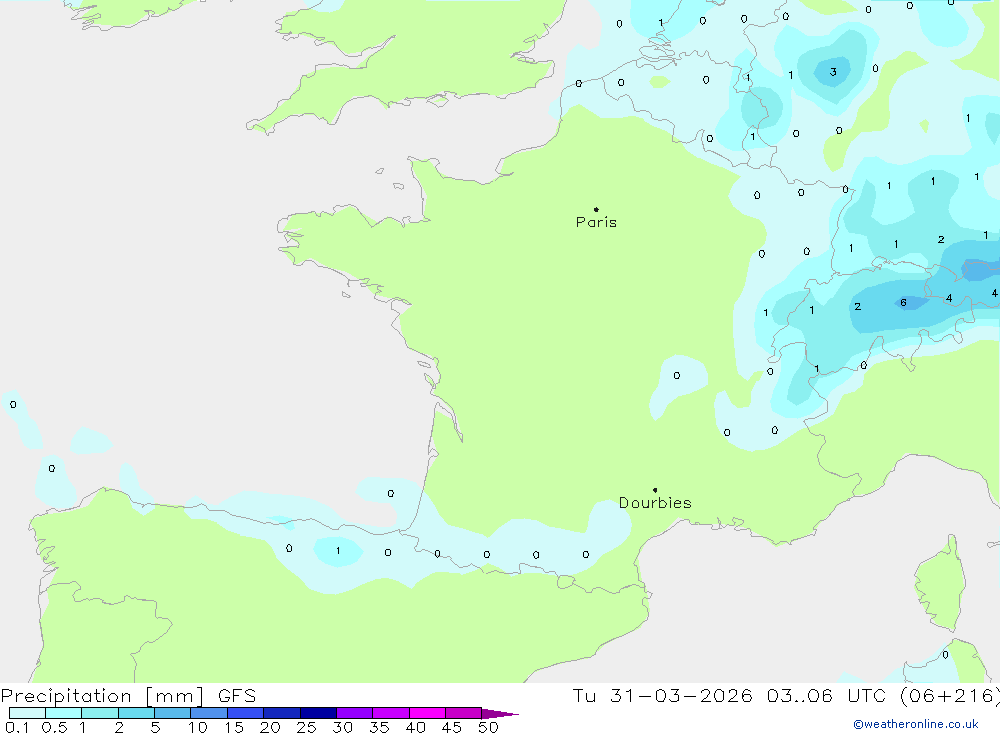Select the 20–25 mm dark blue swatch
Screen dimensions: 1000x733
coord(282,713)
